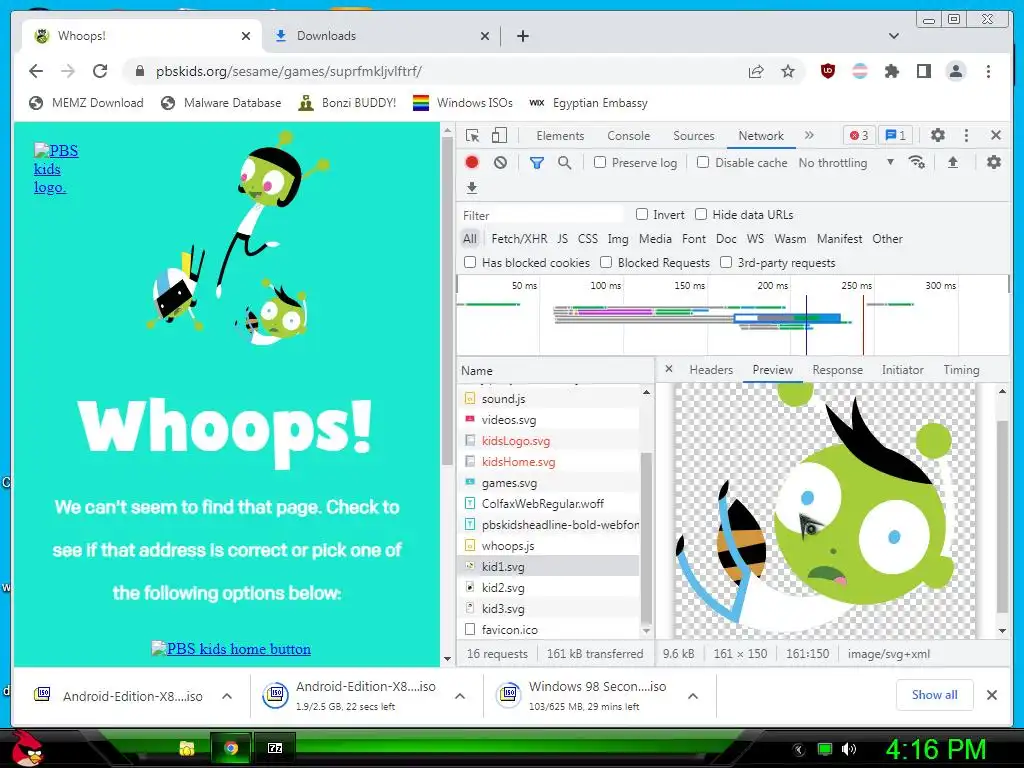Open the No throttling dropdown
1024x768 pixels.
coord(846,163)
